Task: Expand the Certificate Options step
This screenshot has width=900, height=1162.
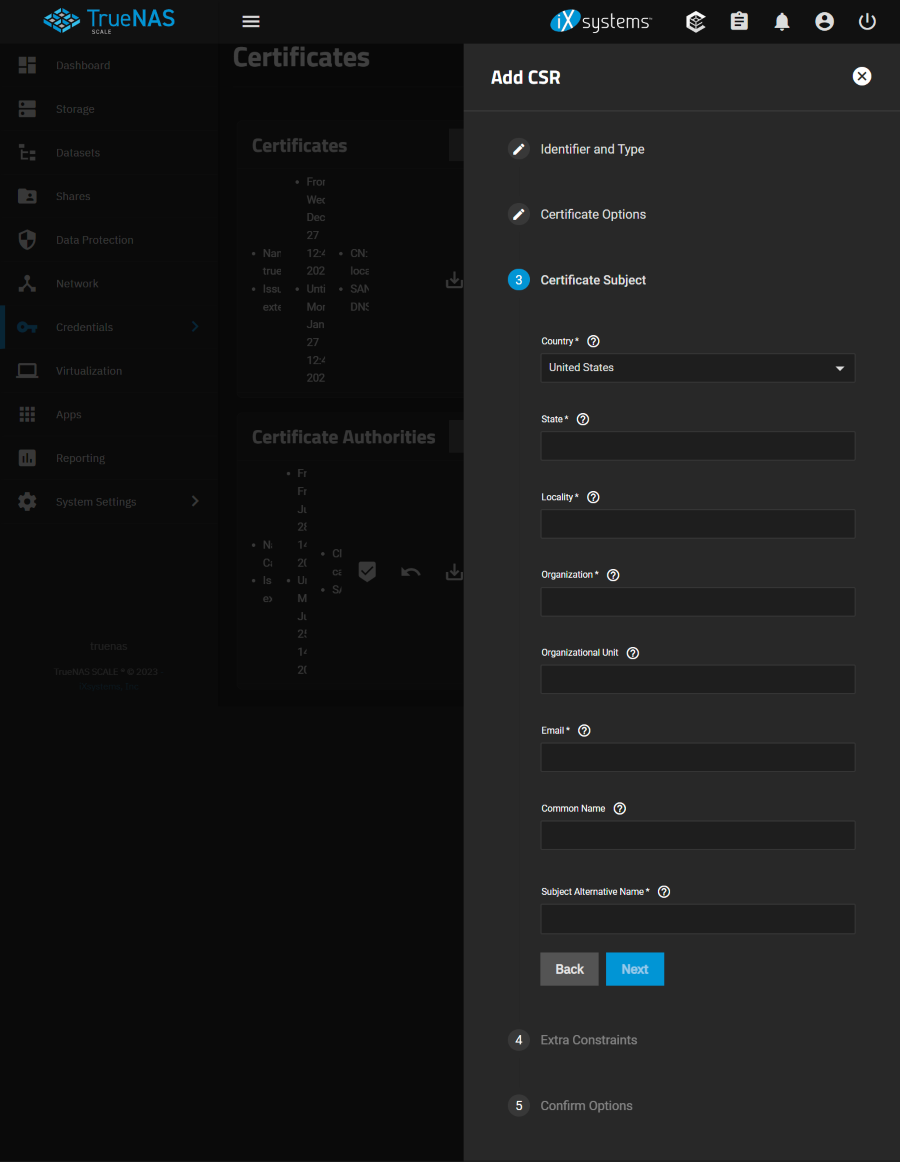Action: [x=593, y=214]
